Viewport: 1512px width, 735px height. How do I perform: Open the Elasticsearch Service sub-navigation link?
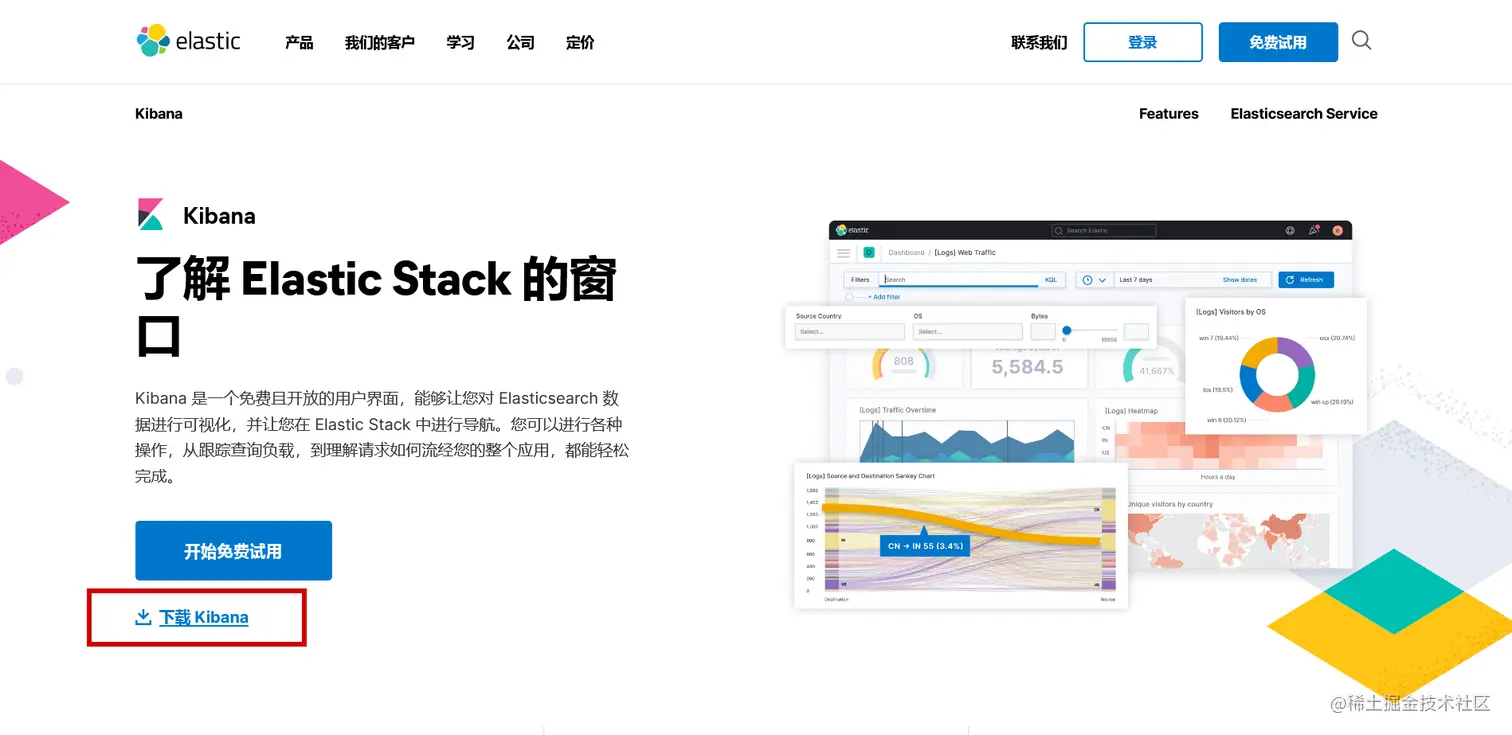point(1304,113)
